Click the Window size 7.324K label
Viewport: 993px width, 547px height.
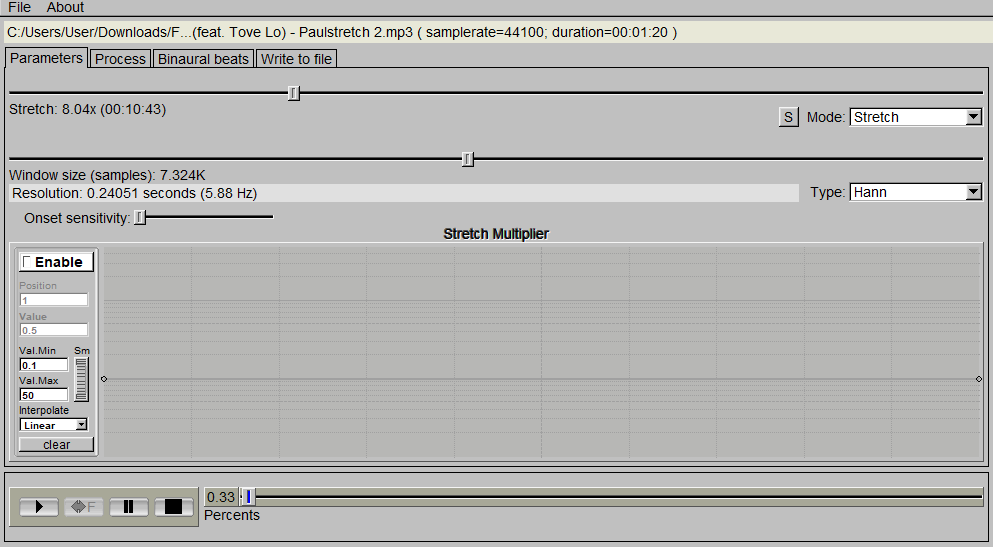tap(107, 175)
